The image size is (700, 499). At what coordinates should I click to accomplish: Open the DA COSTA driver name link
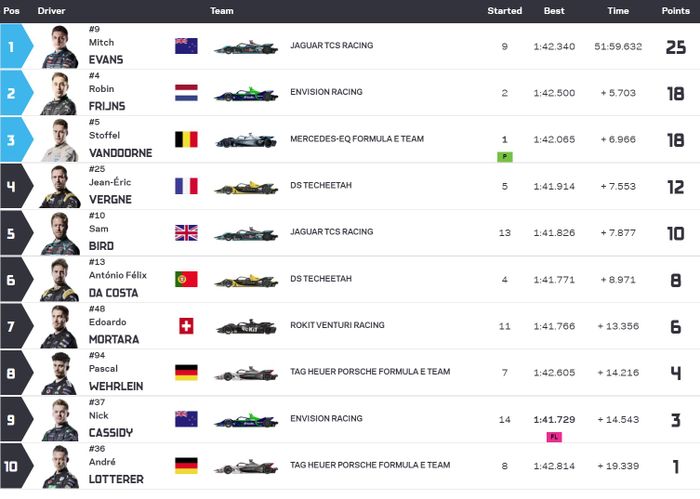[113, 293]
